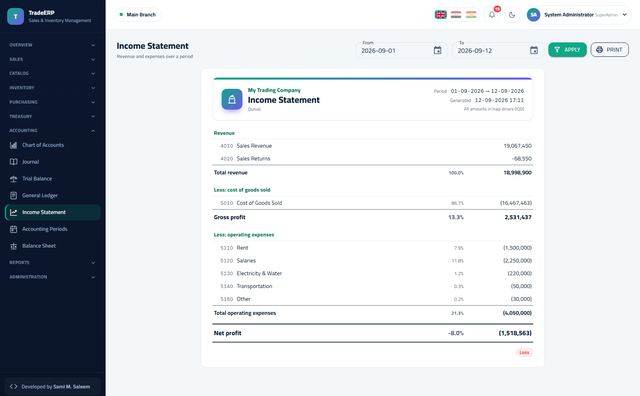Expand the Overview sidebar section
Screen dimensions: 640x396
coord(52,45)
